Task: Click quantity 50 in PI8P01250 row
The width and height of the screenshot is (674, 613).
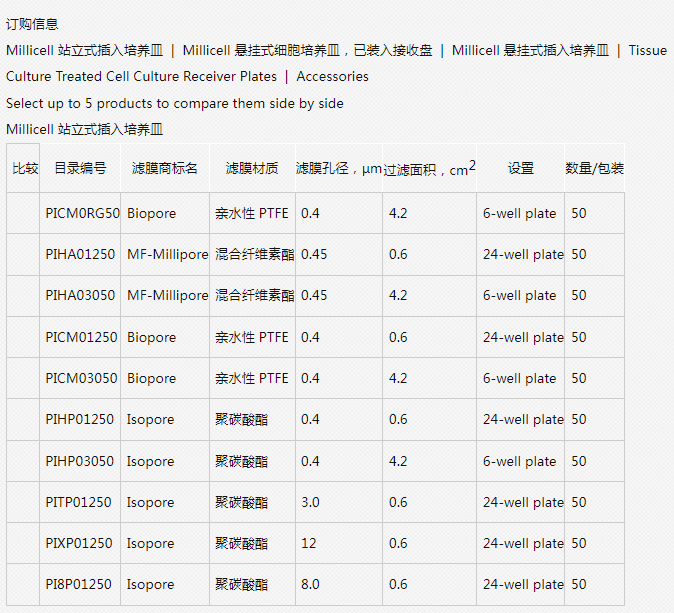Action: point(579,584)
